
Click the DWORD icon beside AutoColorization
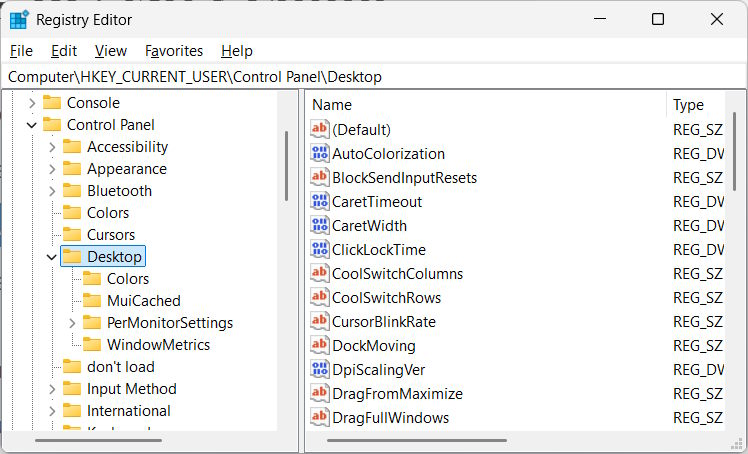[320, 153]
